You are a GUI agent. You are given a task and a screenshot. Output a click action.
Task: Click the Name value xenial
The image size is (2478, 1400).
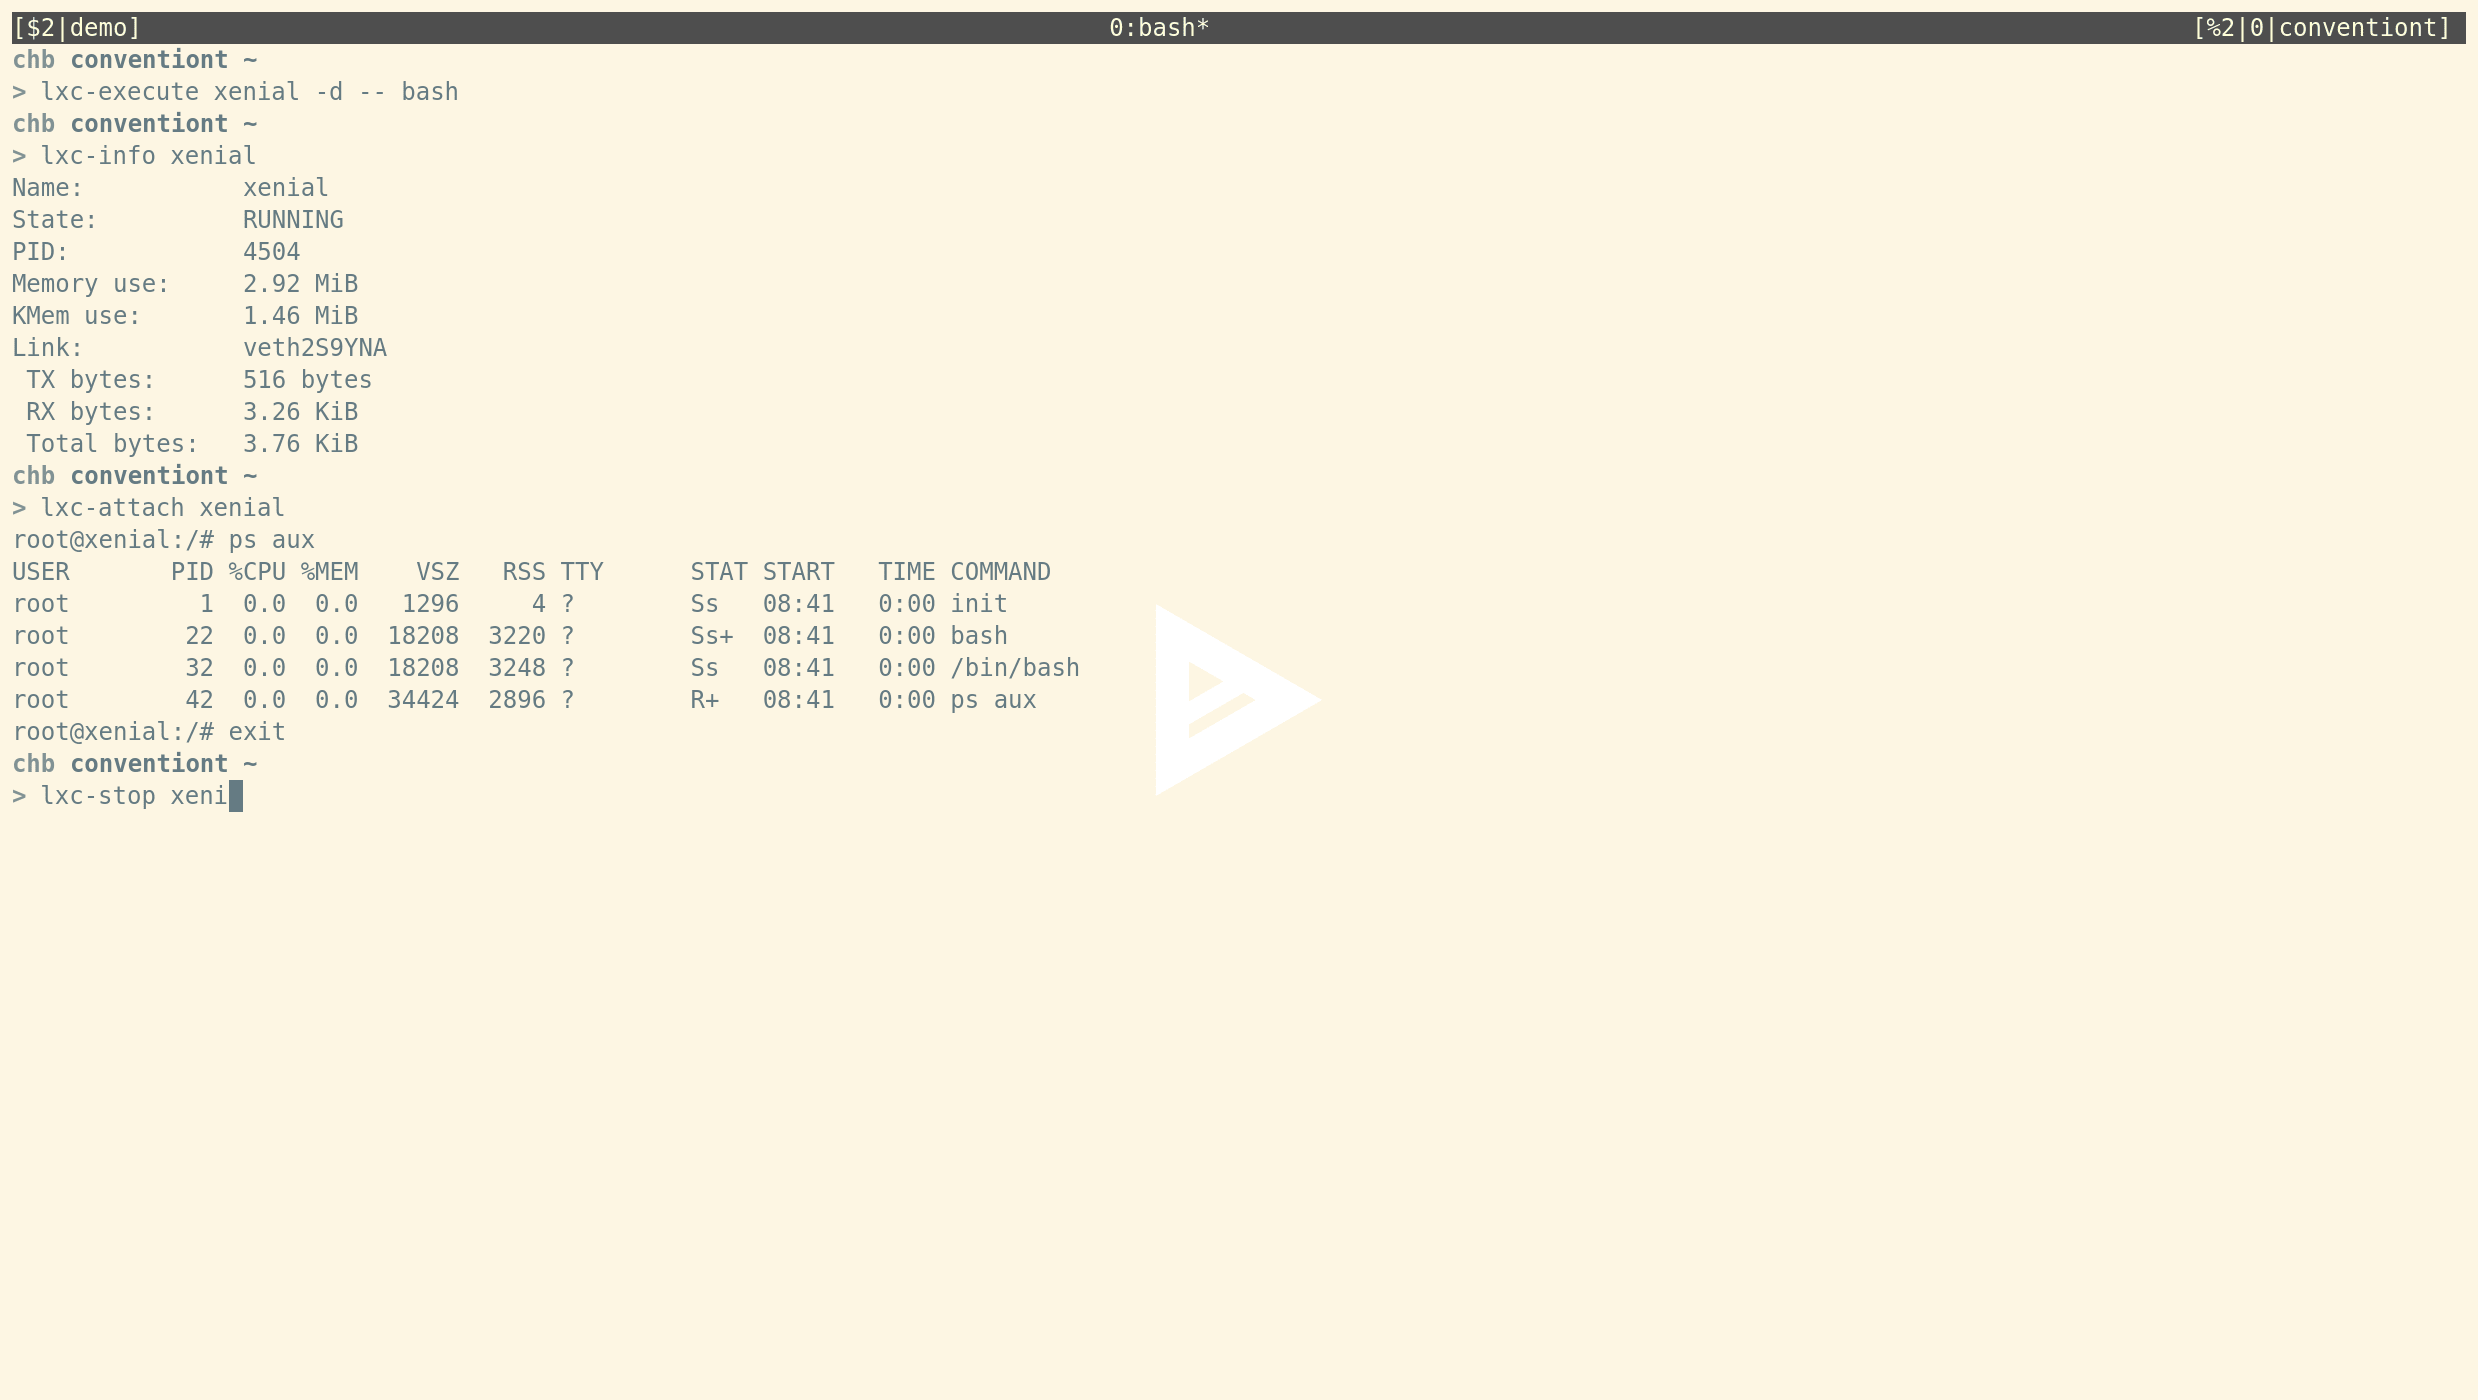point(286,188)
